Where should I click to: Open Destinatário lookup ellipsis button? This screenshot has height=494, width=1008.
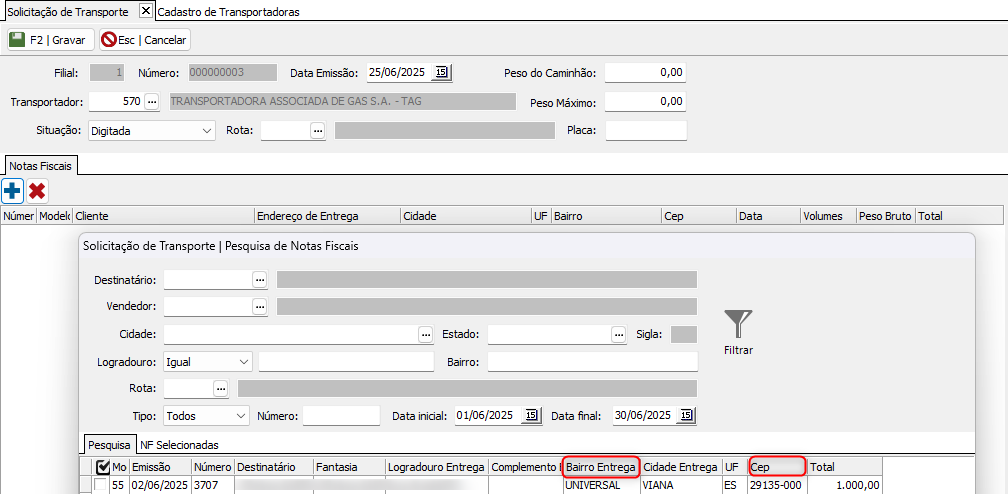tap(260, 279)
